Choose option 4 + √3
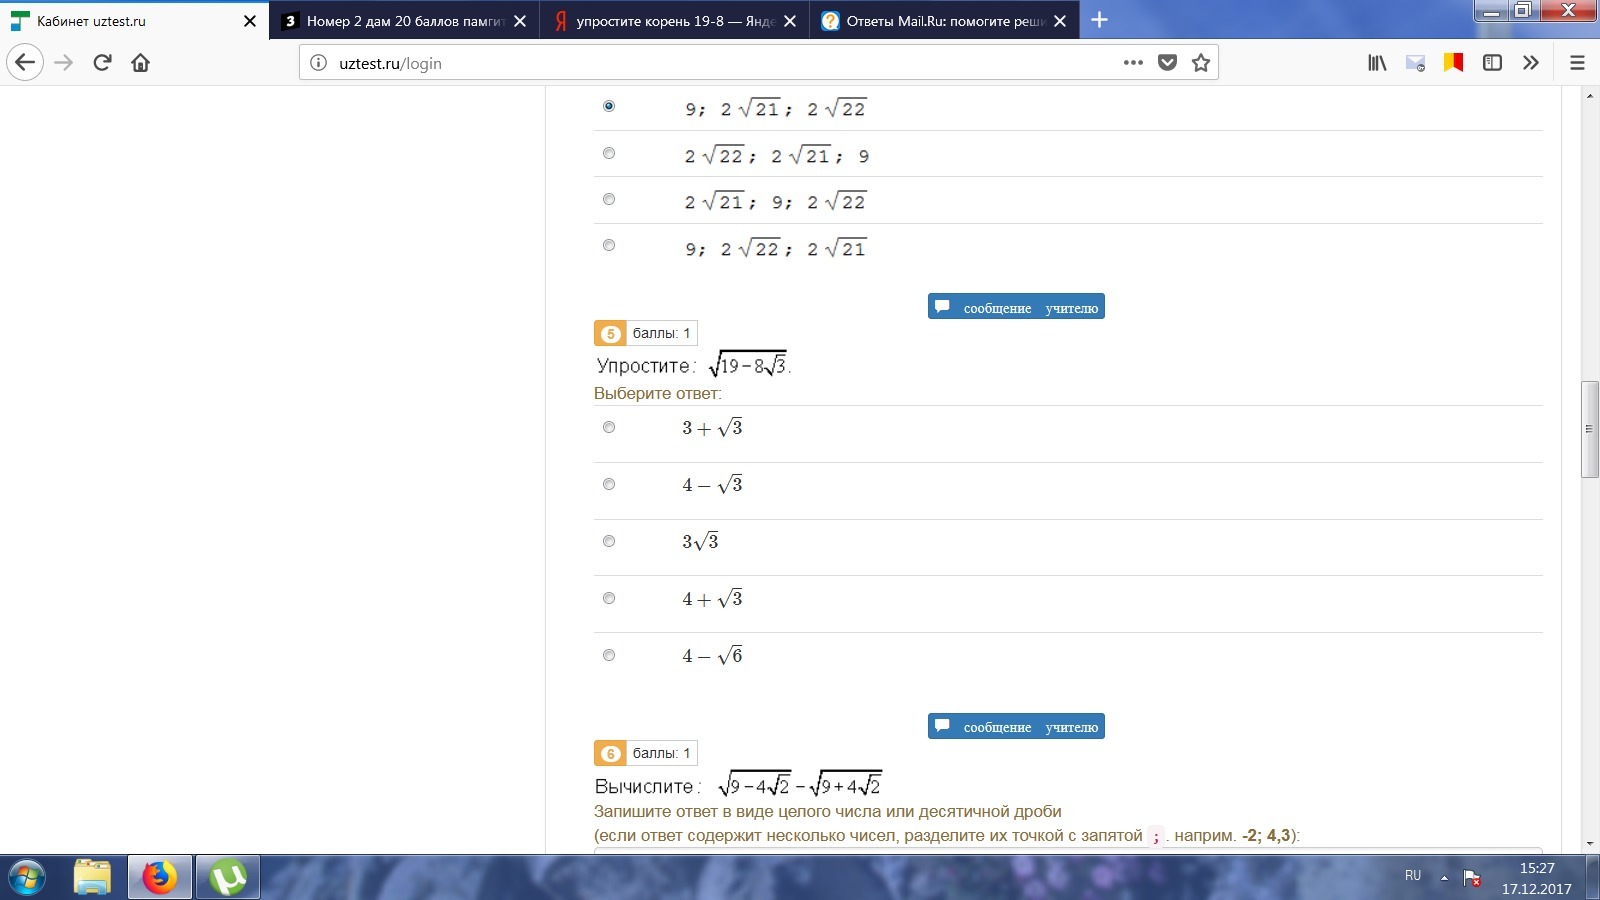This screenshot has height=900, width=1600. [x=609, y=598]
